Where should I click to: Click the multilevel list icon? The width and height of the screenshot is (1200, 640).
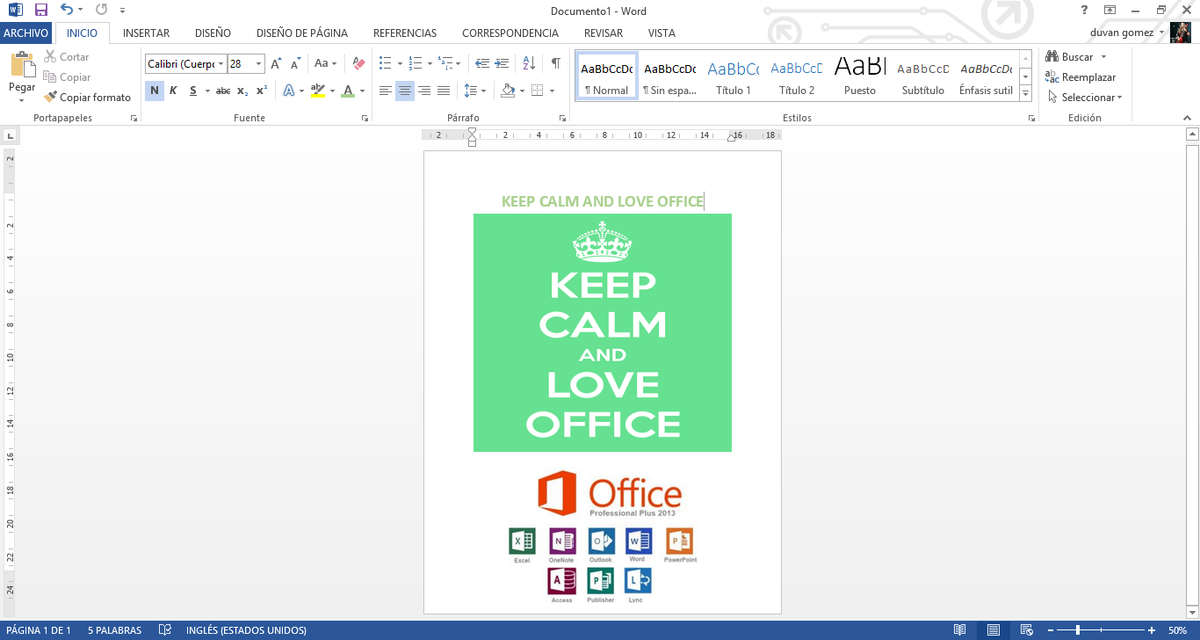(x=446, y=63)
